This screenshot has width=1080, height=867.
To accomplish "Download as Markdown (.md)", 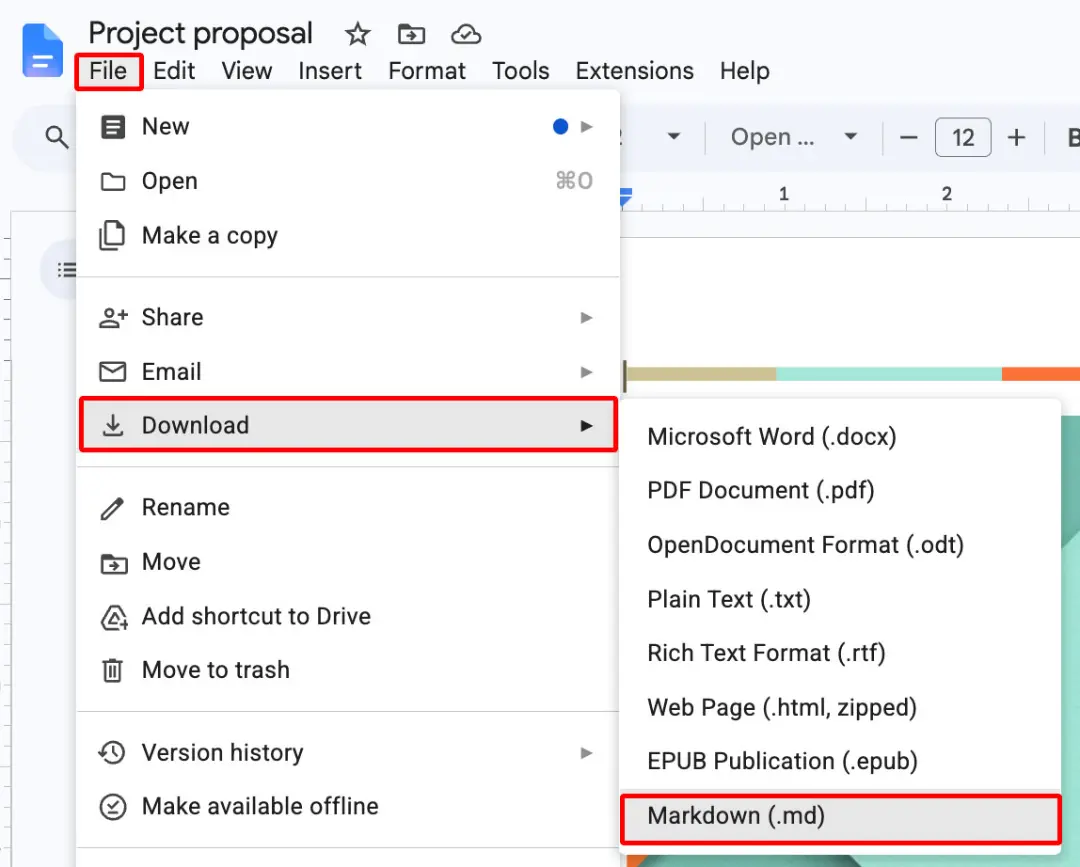I will [x=840, y=816].
